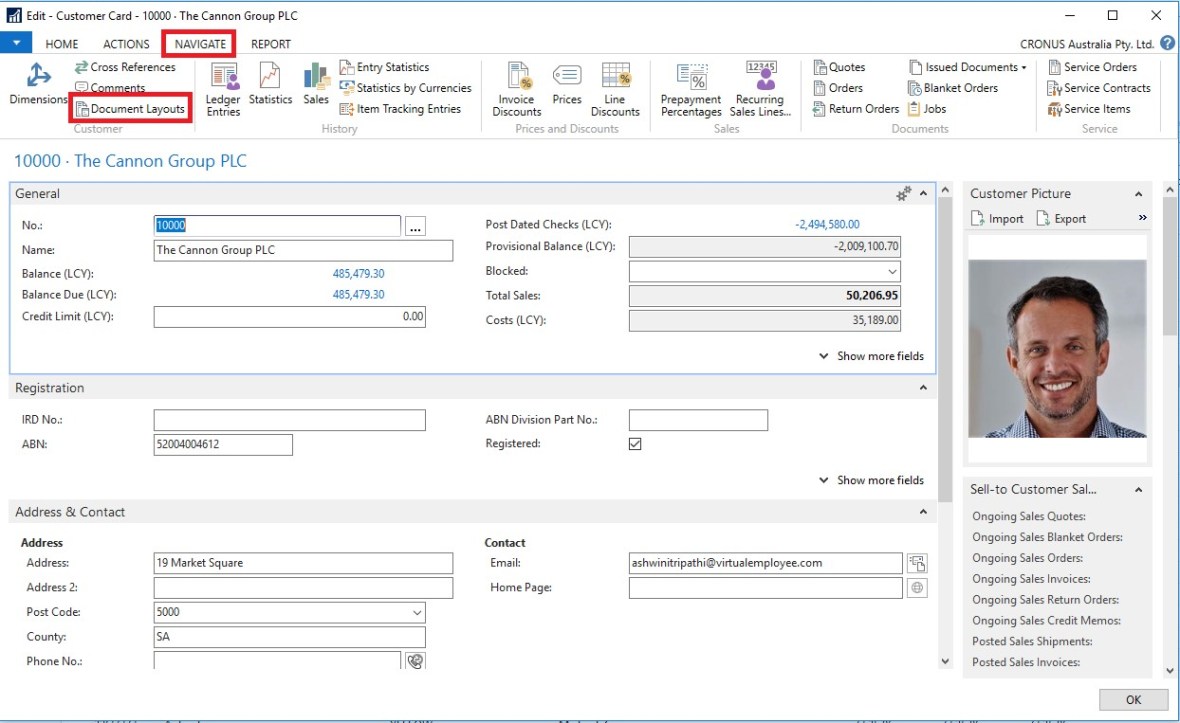Collapse the Registration section
Screen dimensions: 1180x723
(922, 388)
